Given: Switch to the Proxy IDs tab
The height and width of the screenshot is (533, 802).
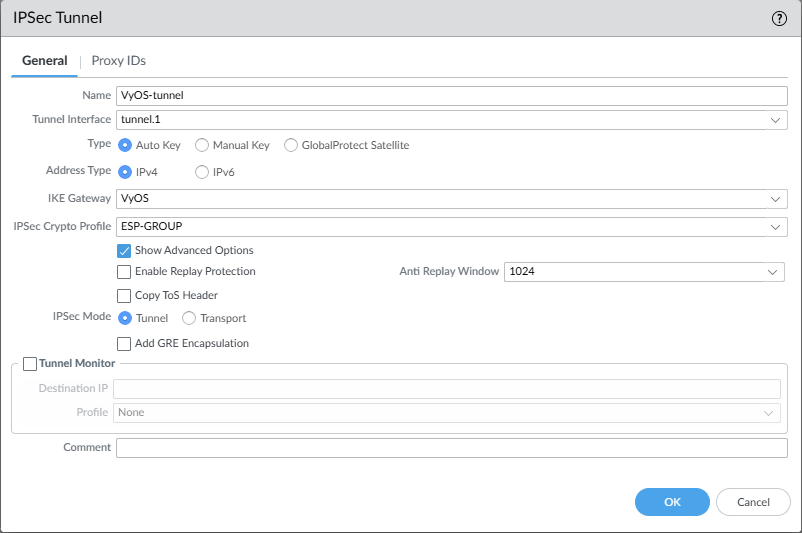Looking at the screenshot, I should (x=118, y=61).
